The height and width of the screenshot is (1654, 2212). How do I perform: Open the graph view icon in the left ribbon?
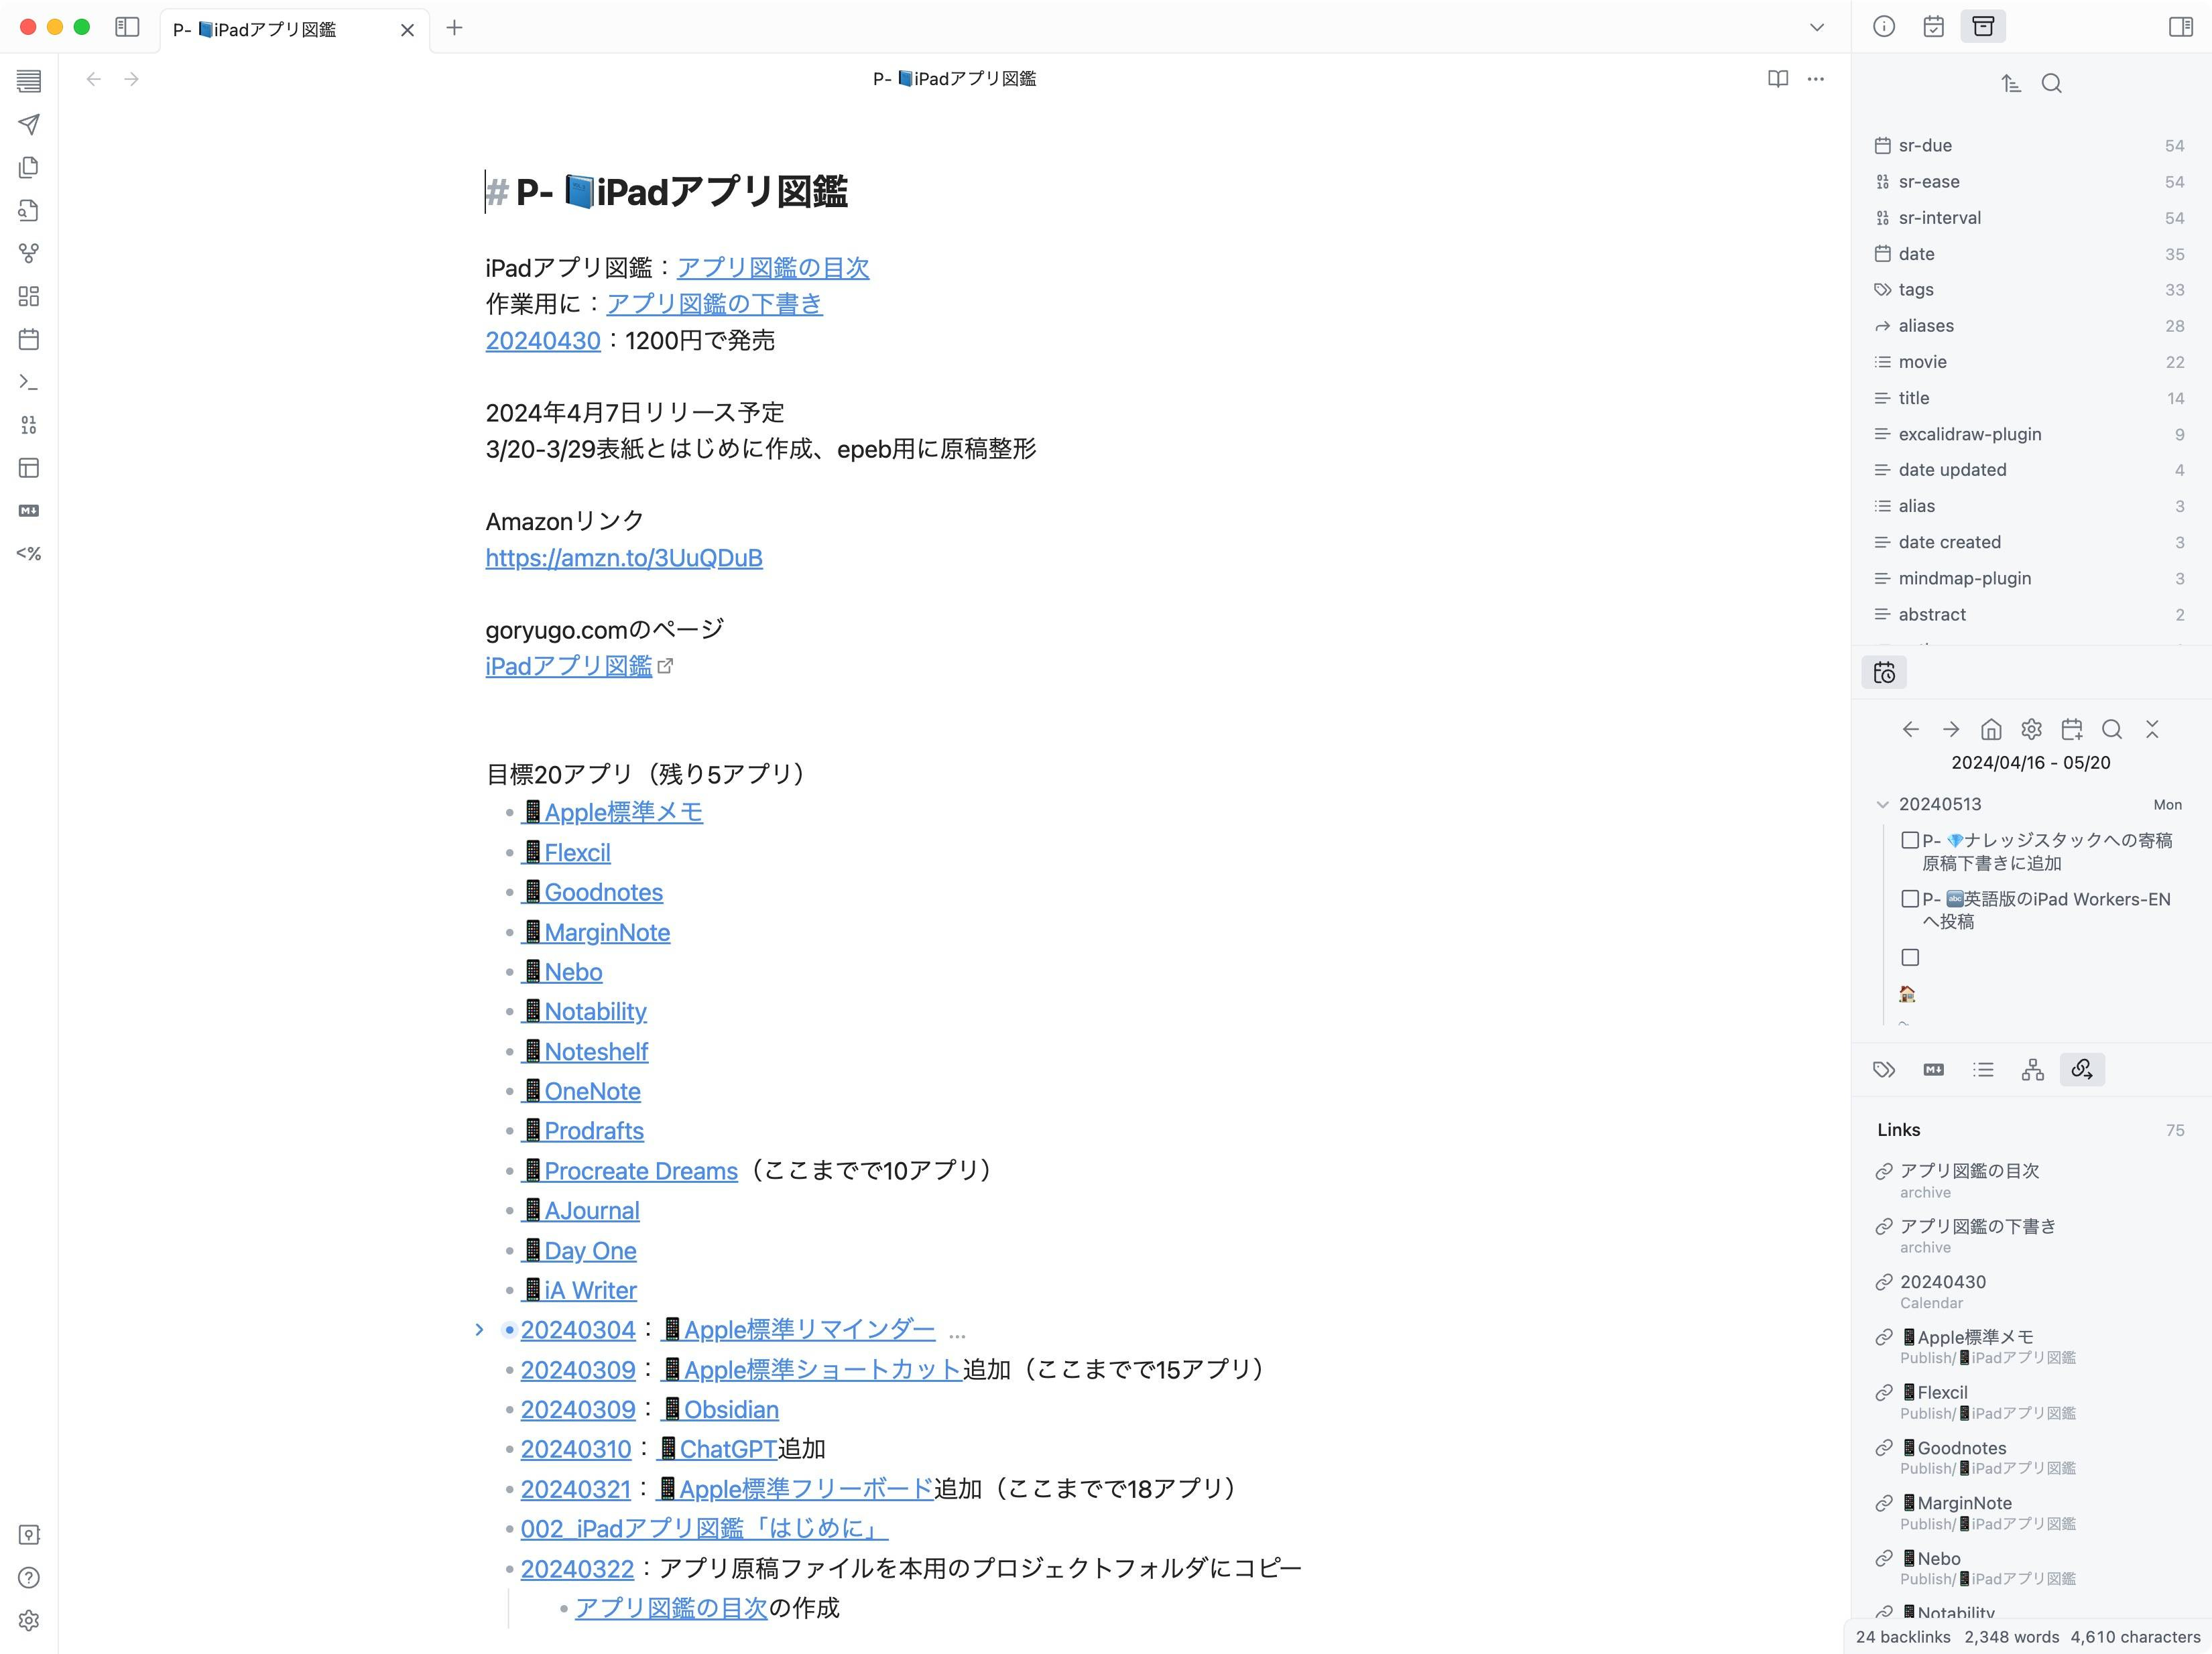tap(29, 253)
